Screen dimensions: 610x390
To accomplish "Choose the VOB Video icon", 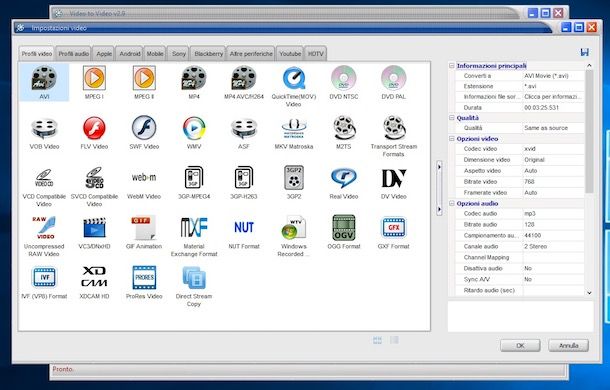I will 44,128.
